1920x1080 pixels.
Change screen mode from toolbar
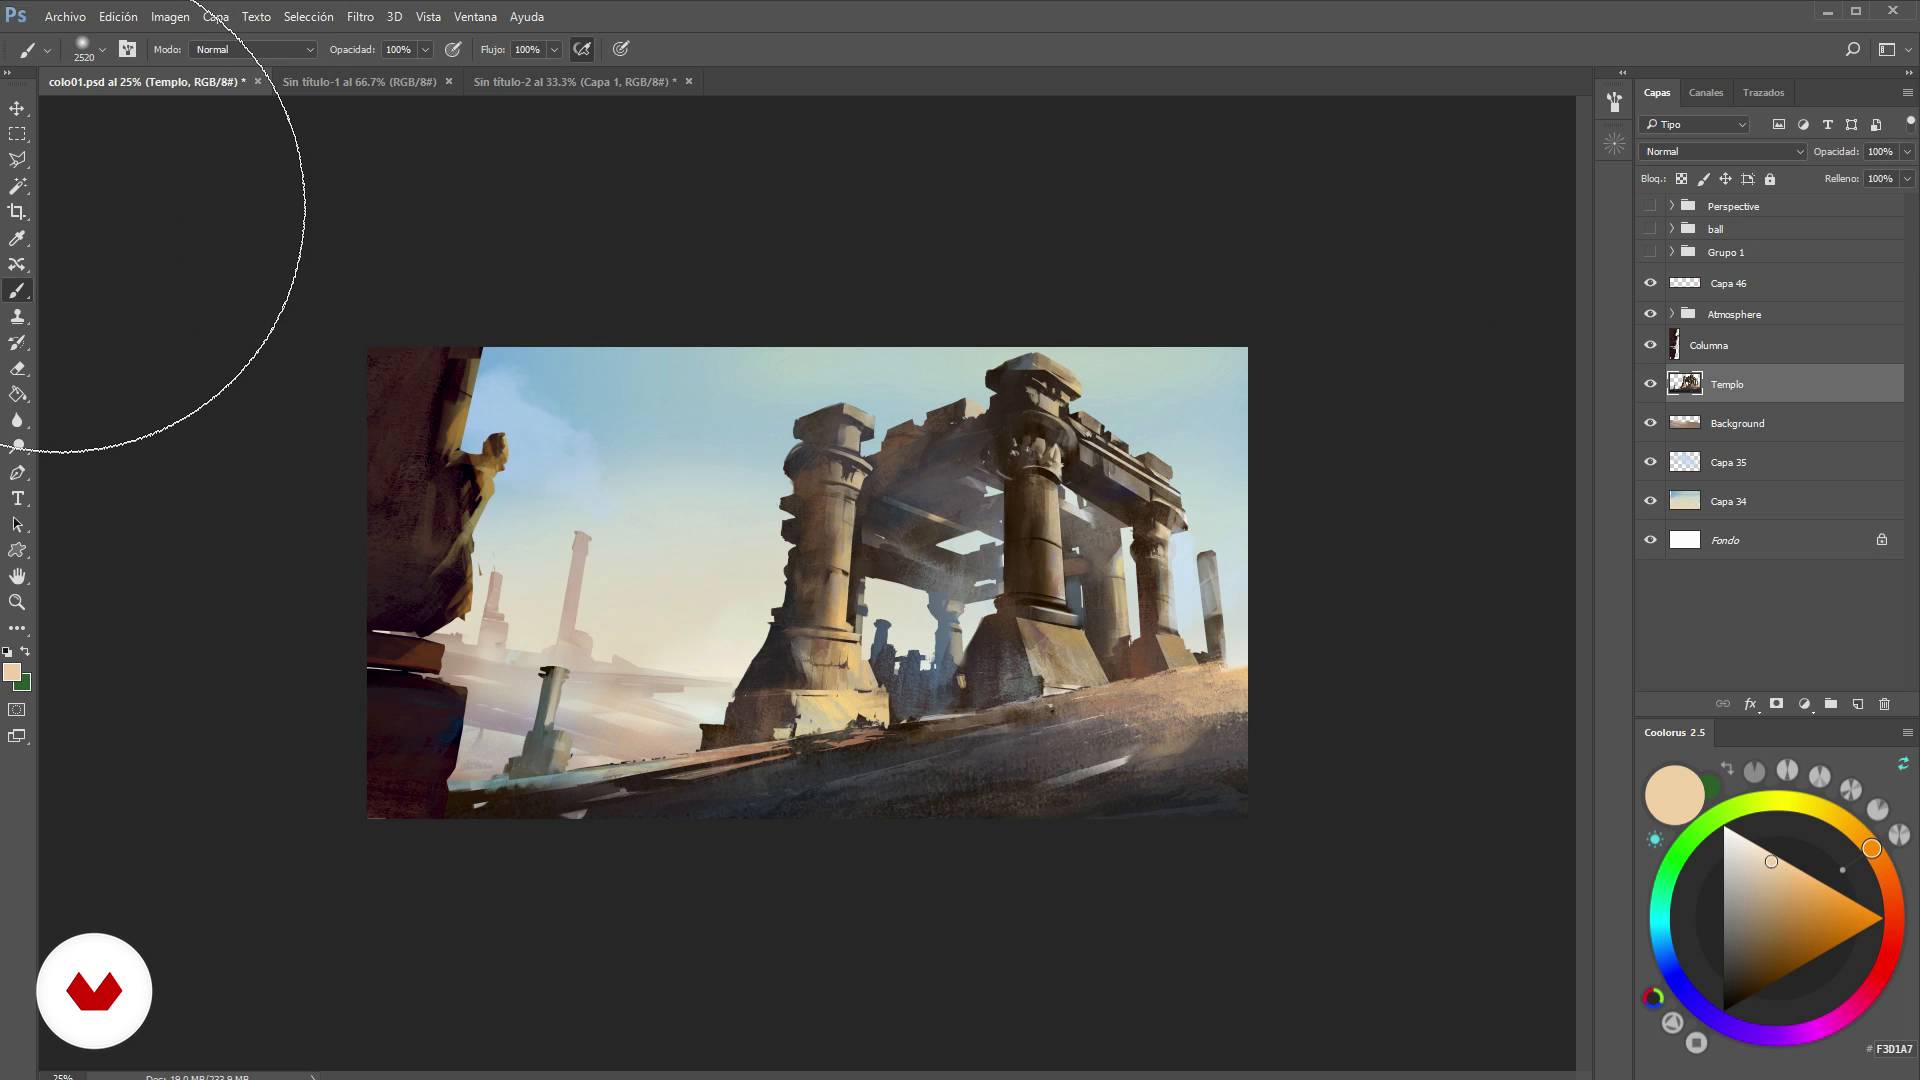17,737
